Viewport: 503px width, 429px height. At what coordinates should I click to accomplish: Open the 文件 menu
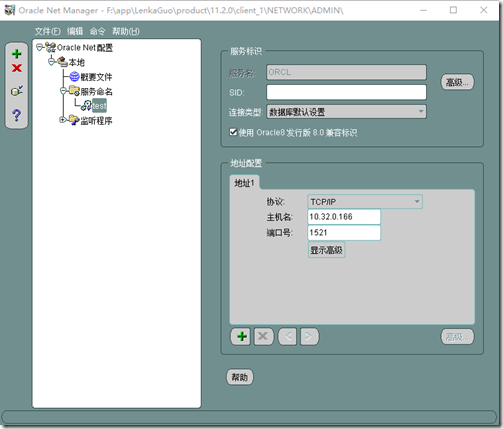point(47,31)
